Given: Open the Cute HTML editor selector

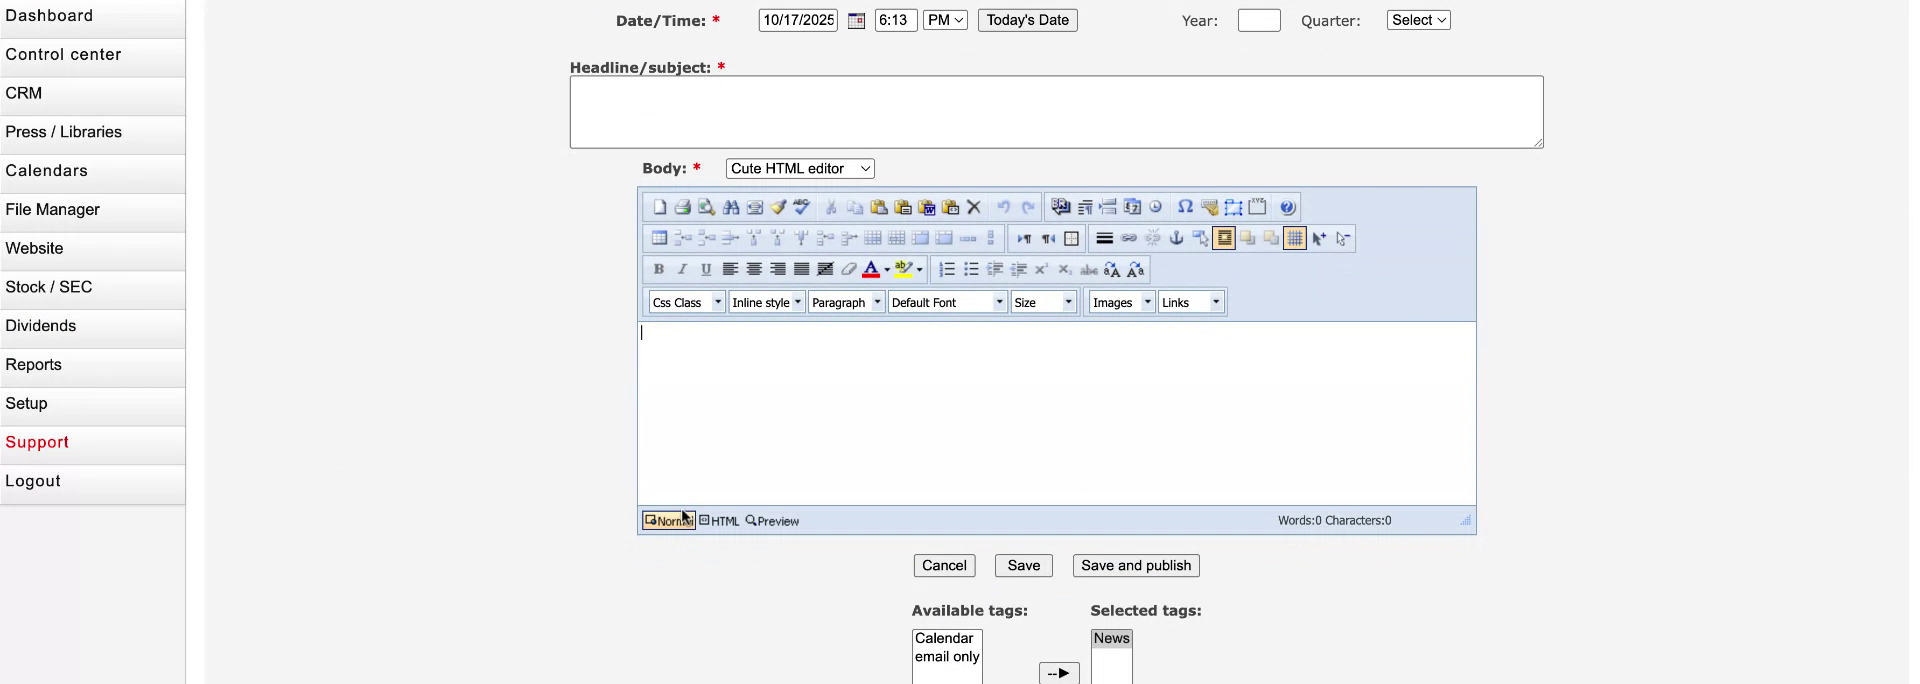Looking at the screenshot, I should click(x=800, y=169).
